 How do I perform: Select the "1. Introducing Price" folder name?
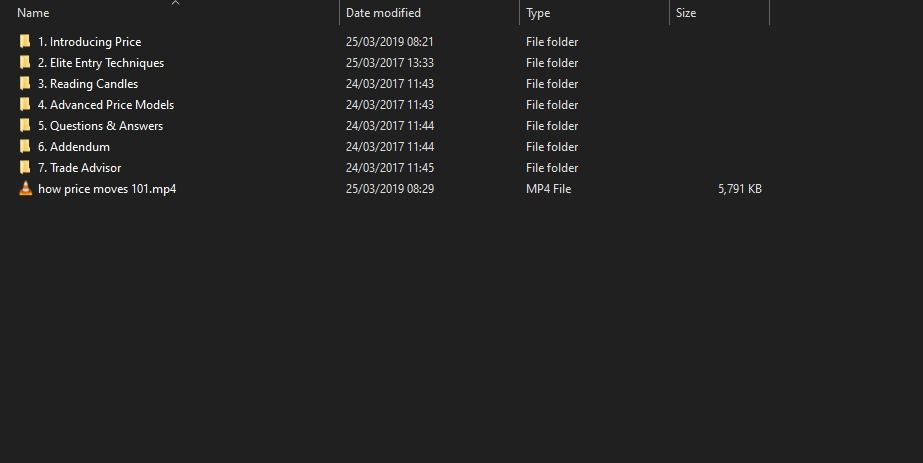(x=89, y=42)
